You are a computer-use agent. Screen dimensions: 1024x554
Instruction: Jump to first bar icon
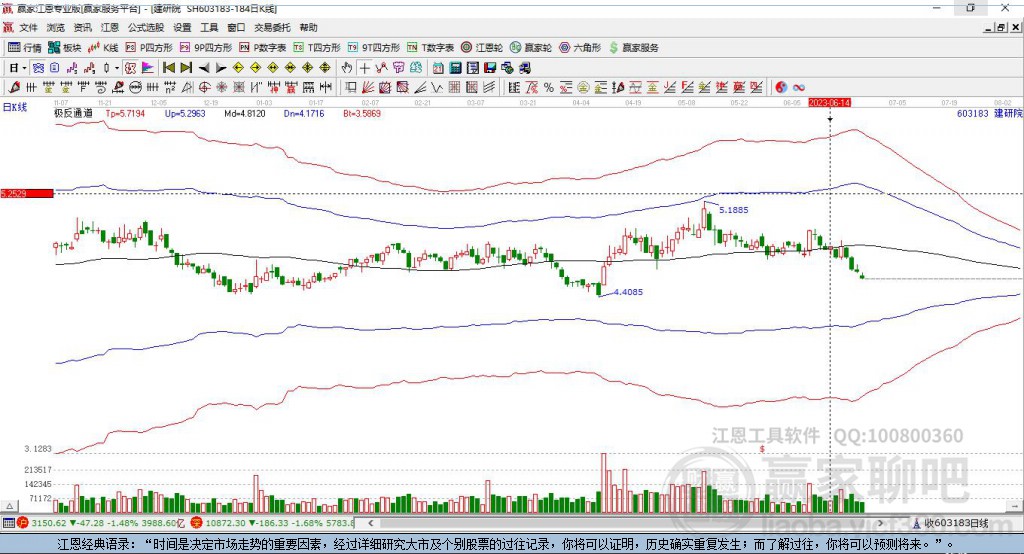coord(168,68)
